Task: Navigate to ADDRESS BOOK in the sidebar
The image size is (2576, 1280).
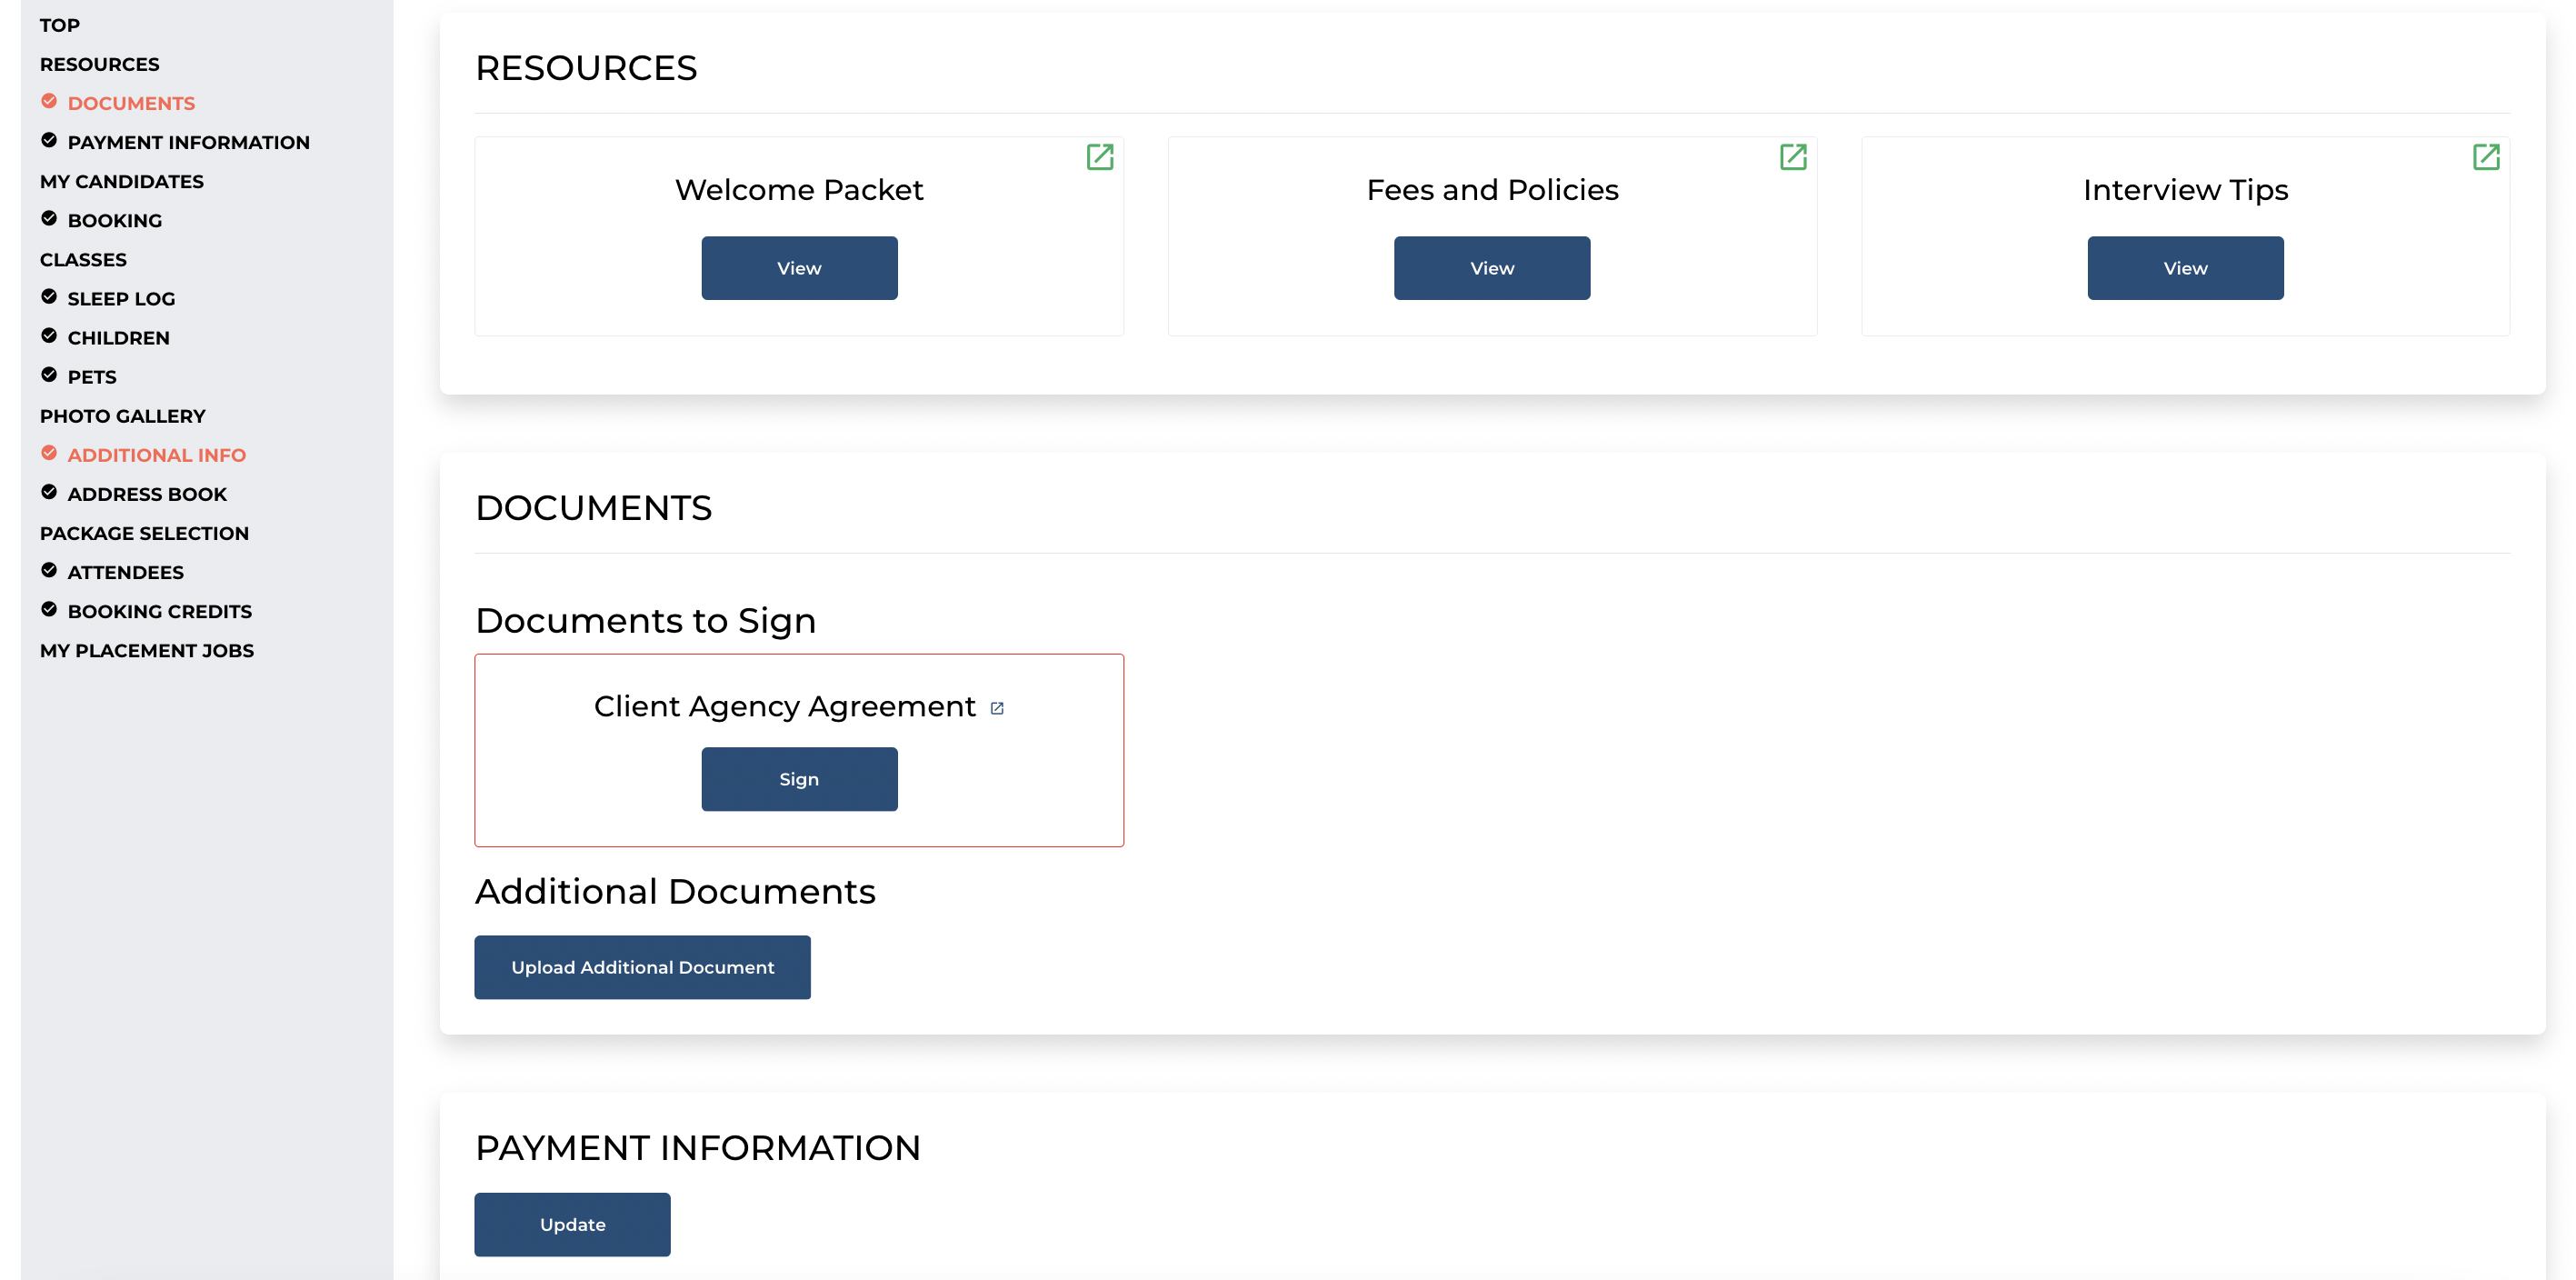Action: coord(147,493)
